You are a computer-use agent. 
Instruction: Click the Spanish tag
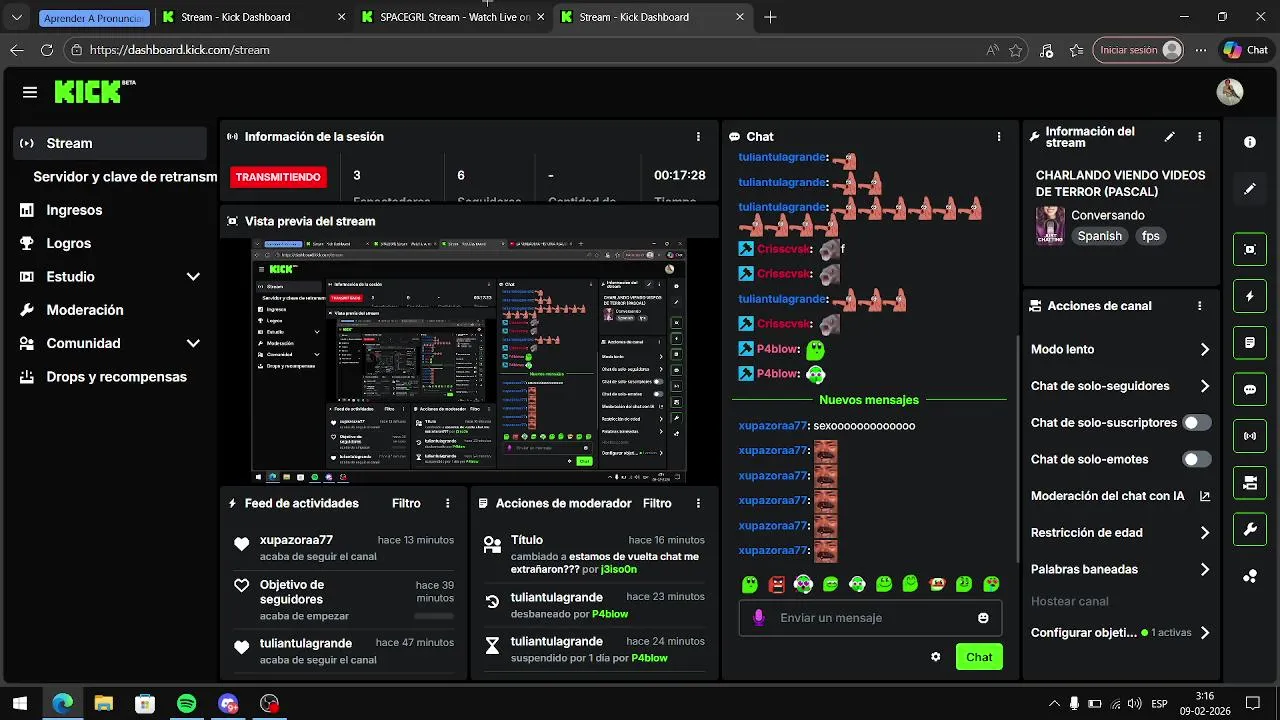click(1099, 236)
